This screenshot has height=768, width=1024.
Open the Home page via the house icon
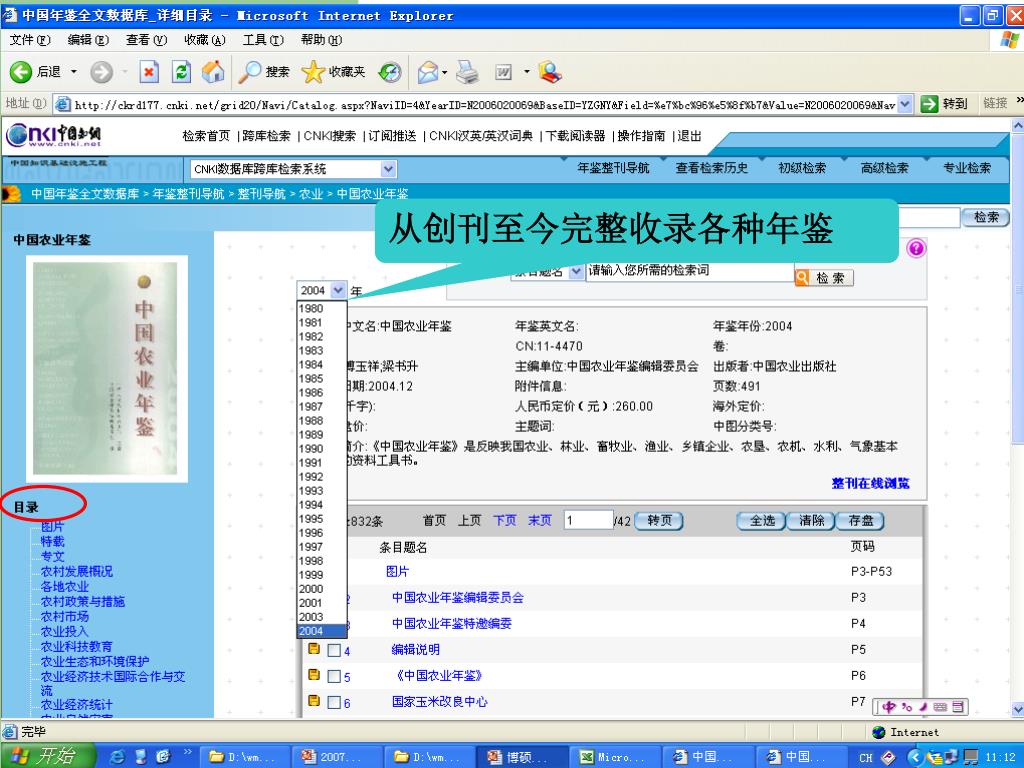pyautogui.click(x=213, y=72)
